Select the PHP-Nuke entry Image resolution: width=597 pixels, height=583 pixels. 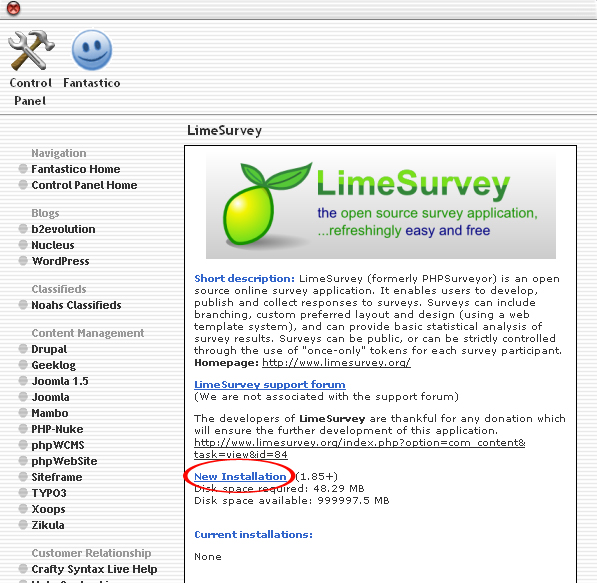coord(57,429)
